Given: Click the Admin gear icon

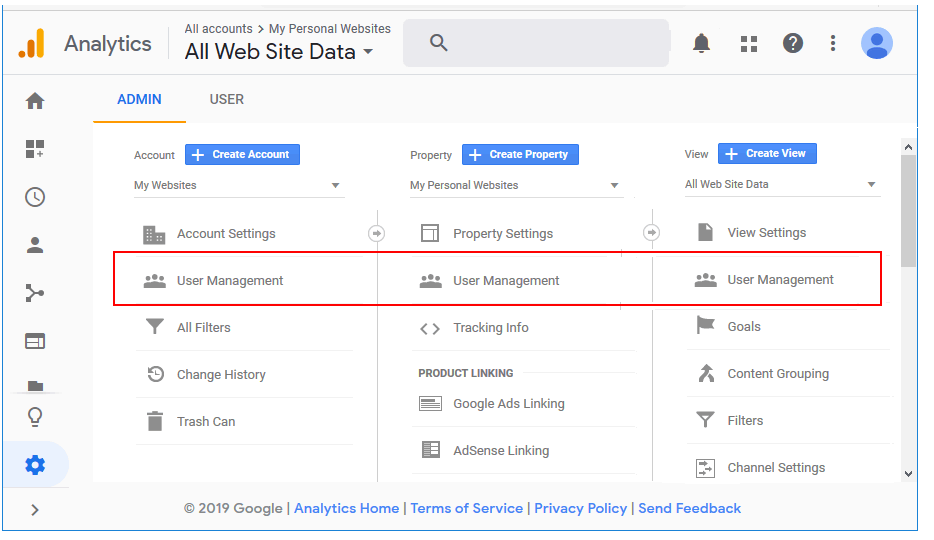Looking at the screenshot, I should [x=35, y=465].
